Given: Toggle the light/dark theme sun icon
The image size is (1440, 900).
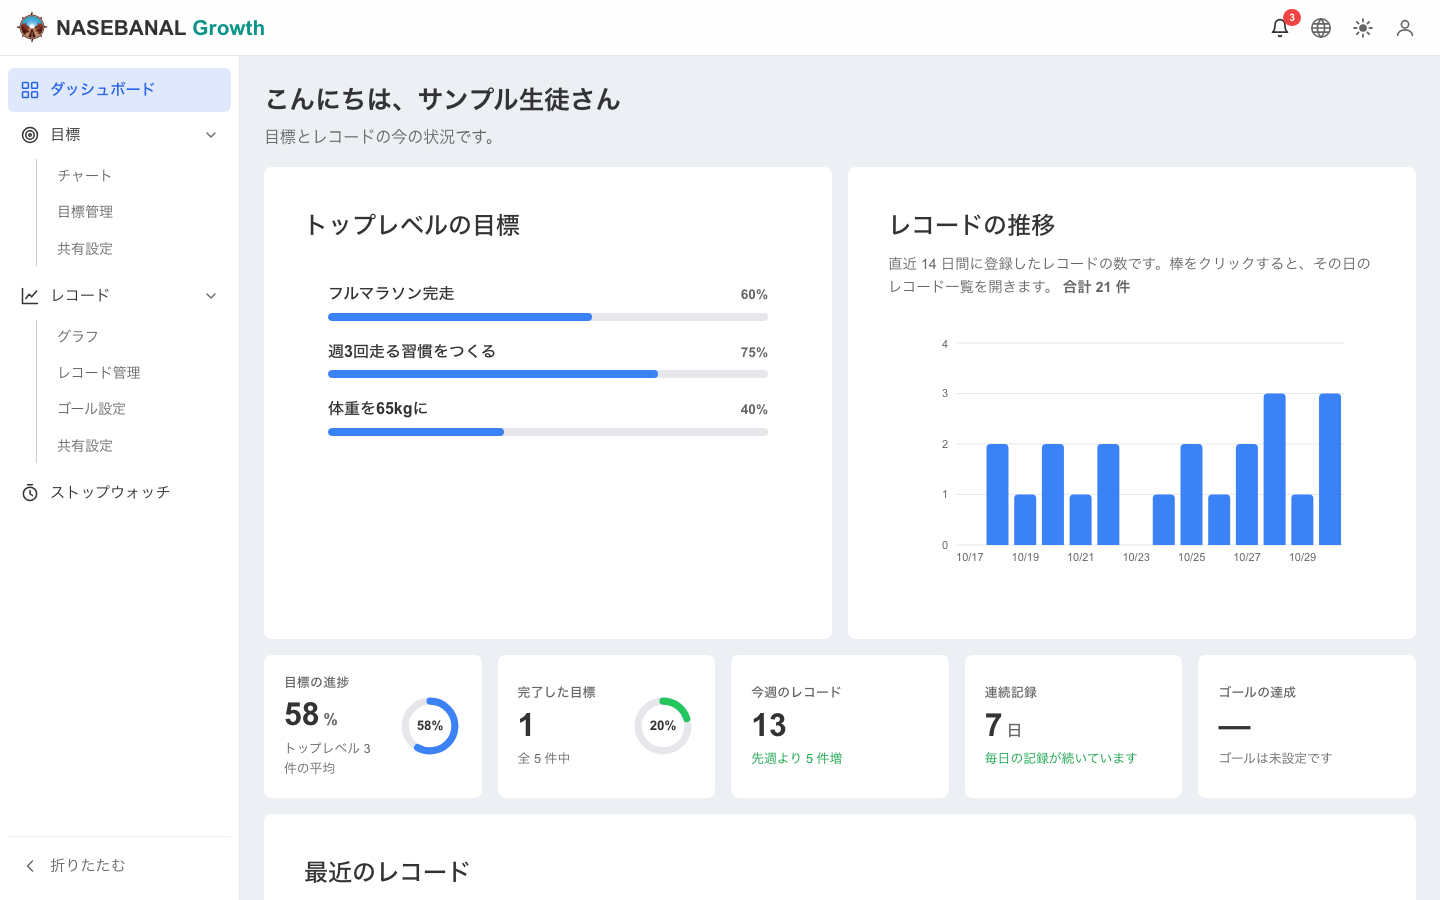Looking at the screenshot, I should tap(1363, 28).
